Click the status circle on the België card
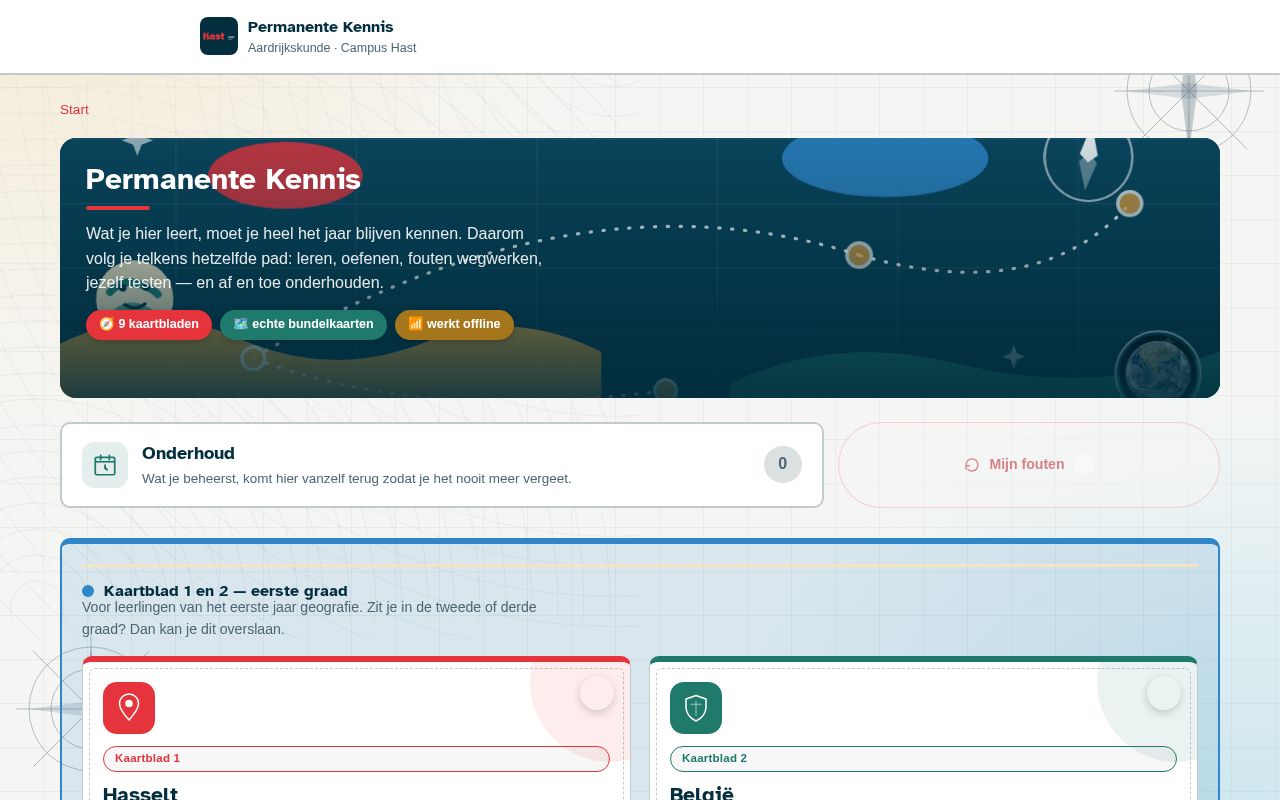 [1164, 693]
